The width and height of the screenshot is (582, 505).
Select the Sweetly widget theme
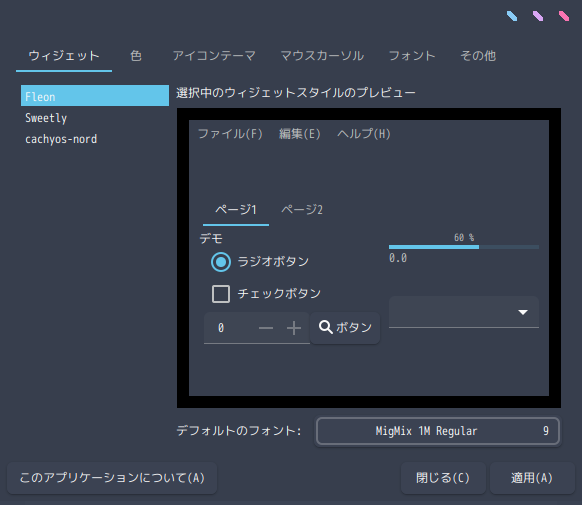click(x=95, y=118)
